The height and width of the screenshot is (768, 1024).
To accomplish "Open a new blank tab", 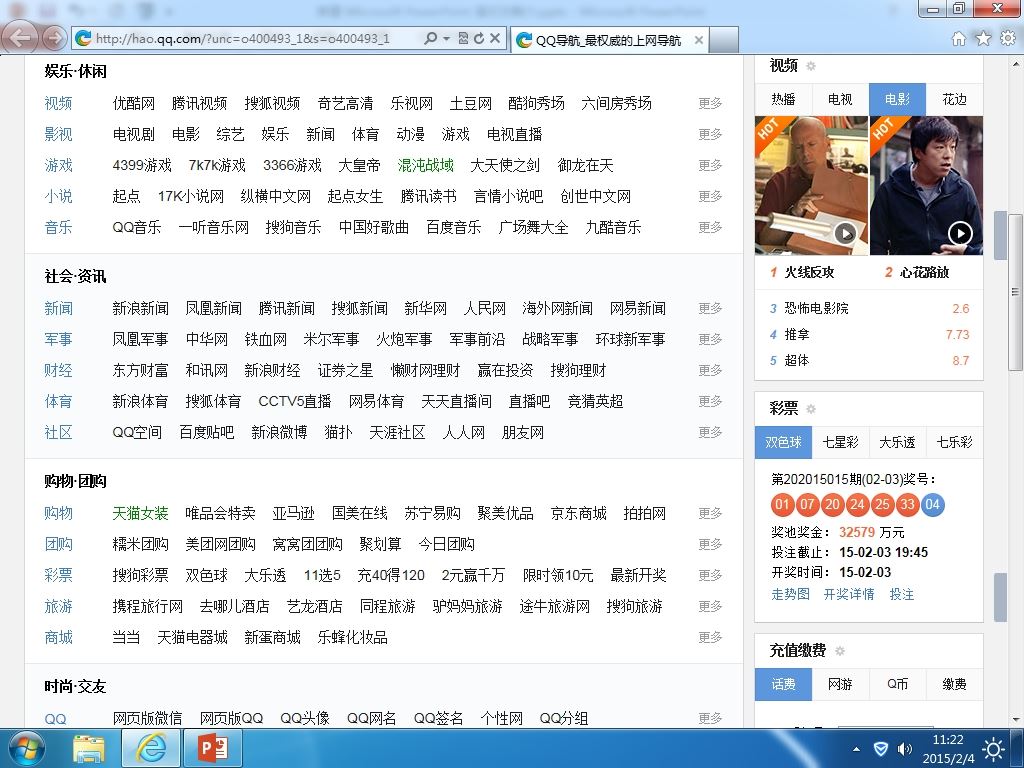I will coord(724,40).
